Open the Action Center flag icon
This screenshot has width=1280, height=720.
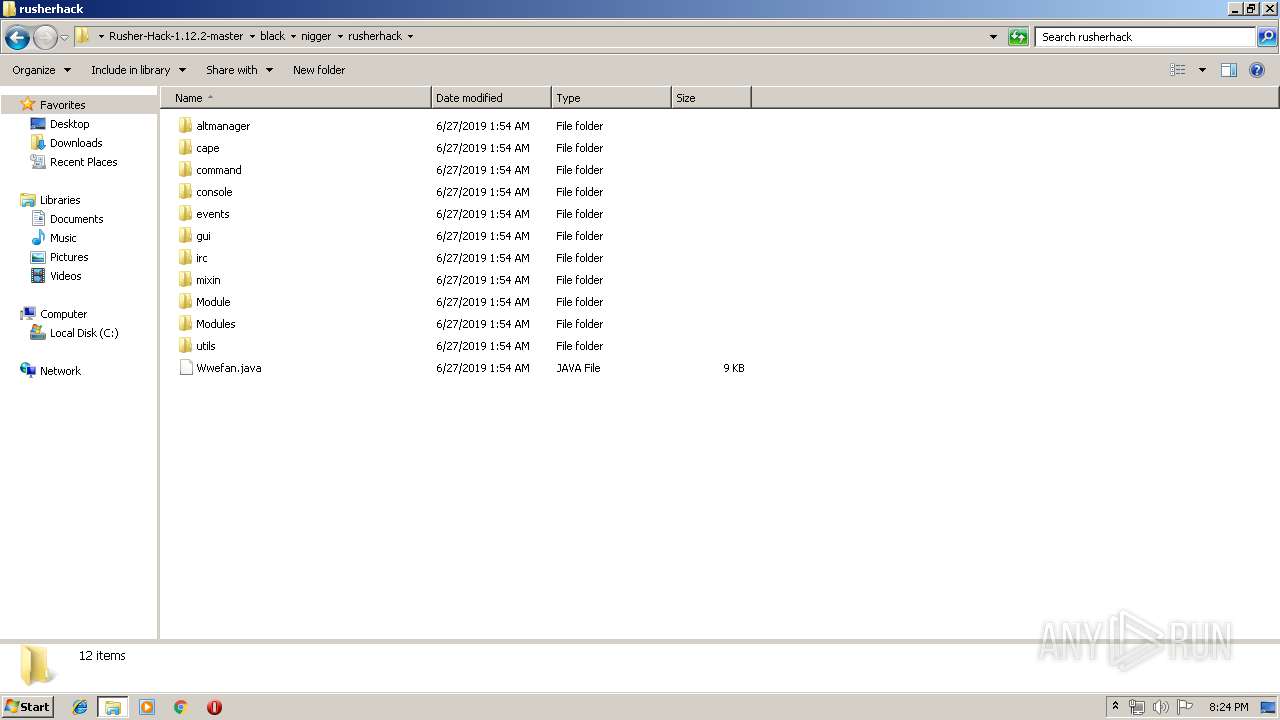pyautogui.click(x=1185, y=707)
